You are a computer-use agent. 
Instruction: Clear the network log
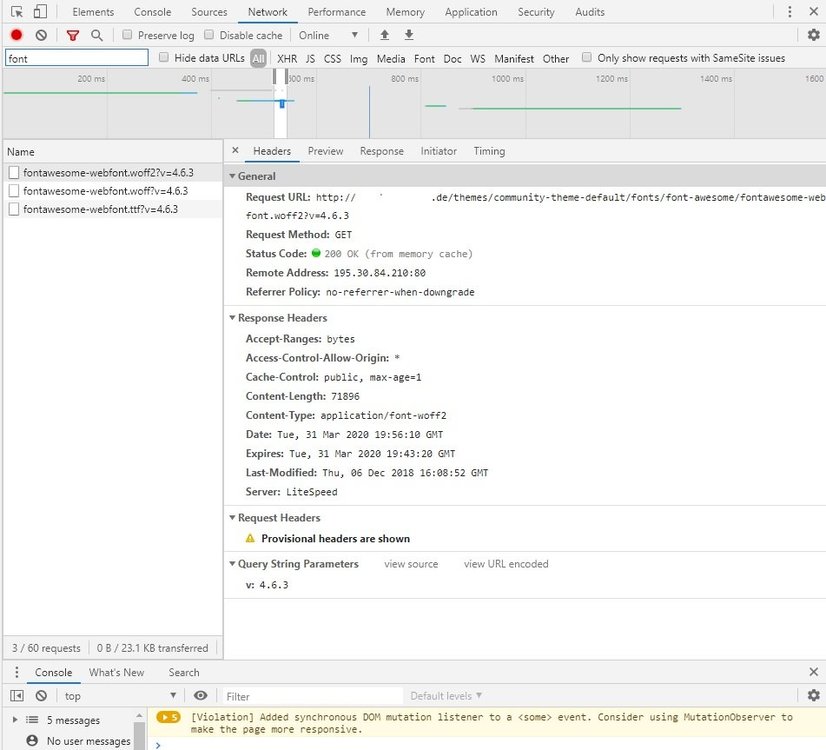[41, 35]
